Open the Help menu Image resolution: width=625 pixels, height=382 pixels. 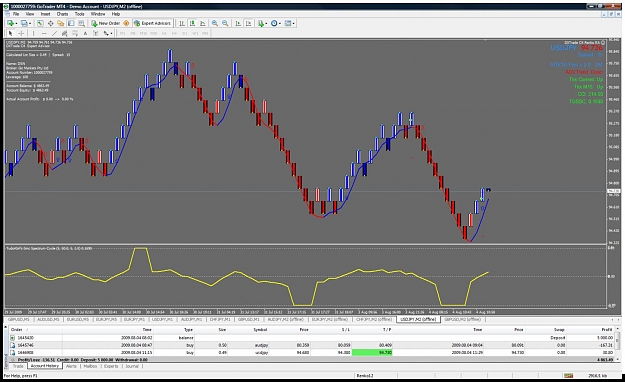[116, 14]
